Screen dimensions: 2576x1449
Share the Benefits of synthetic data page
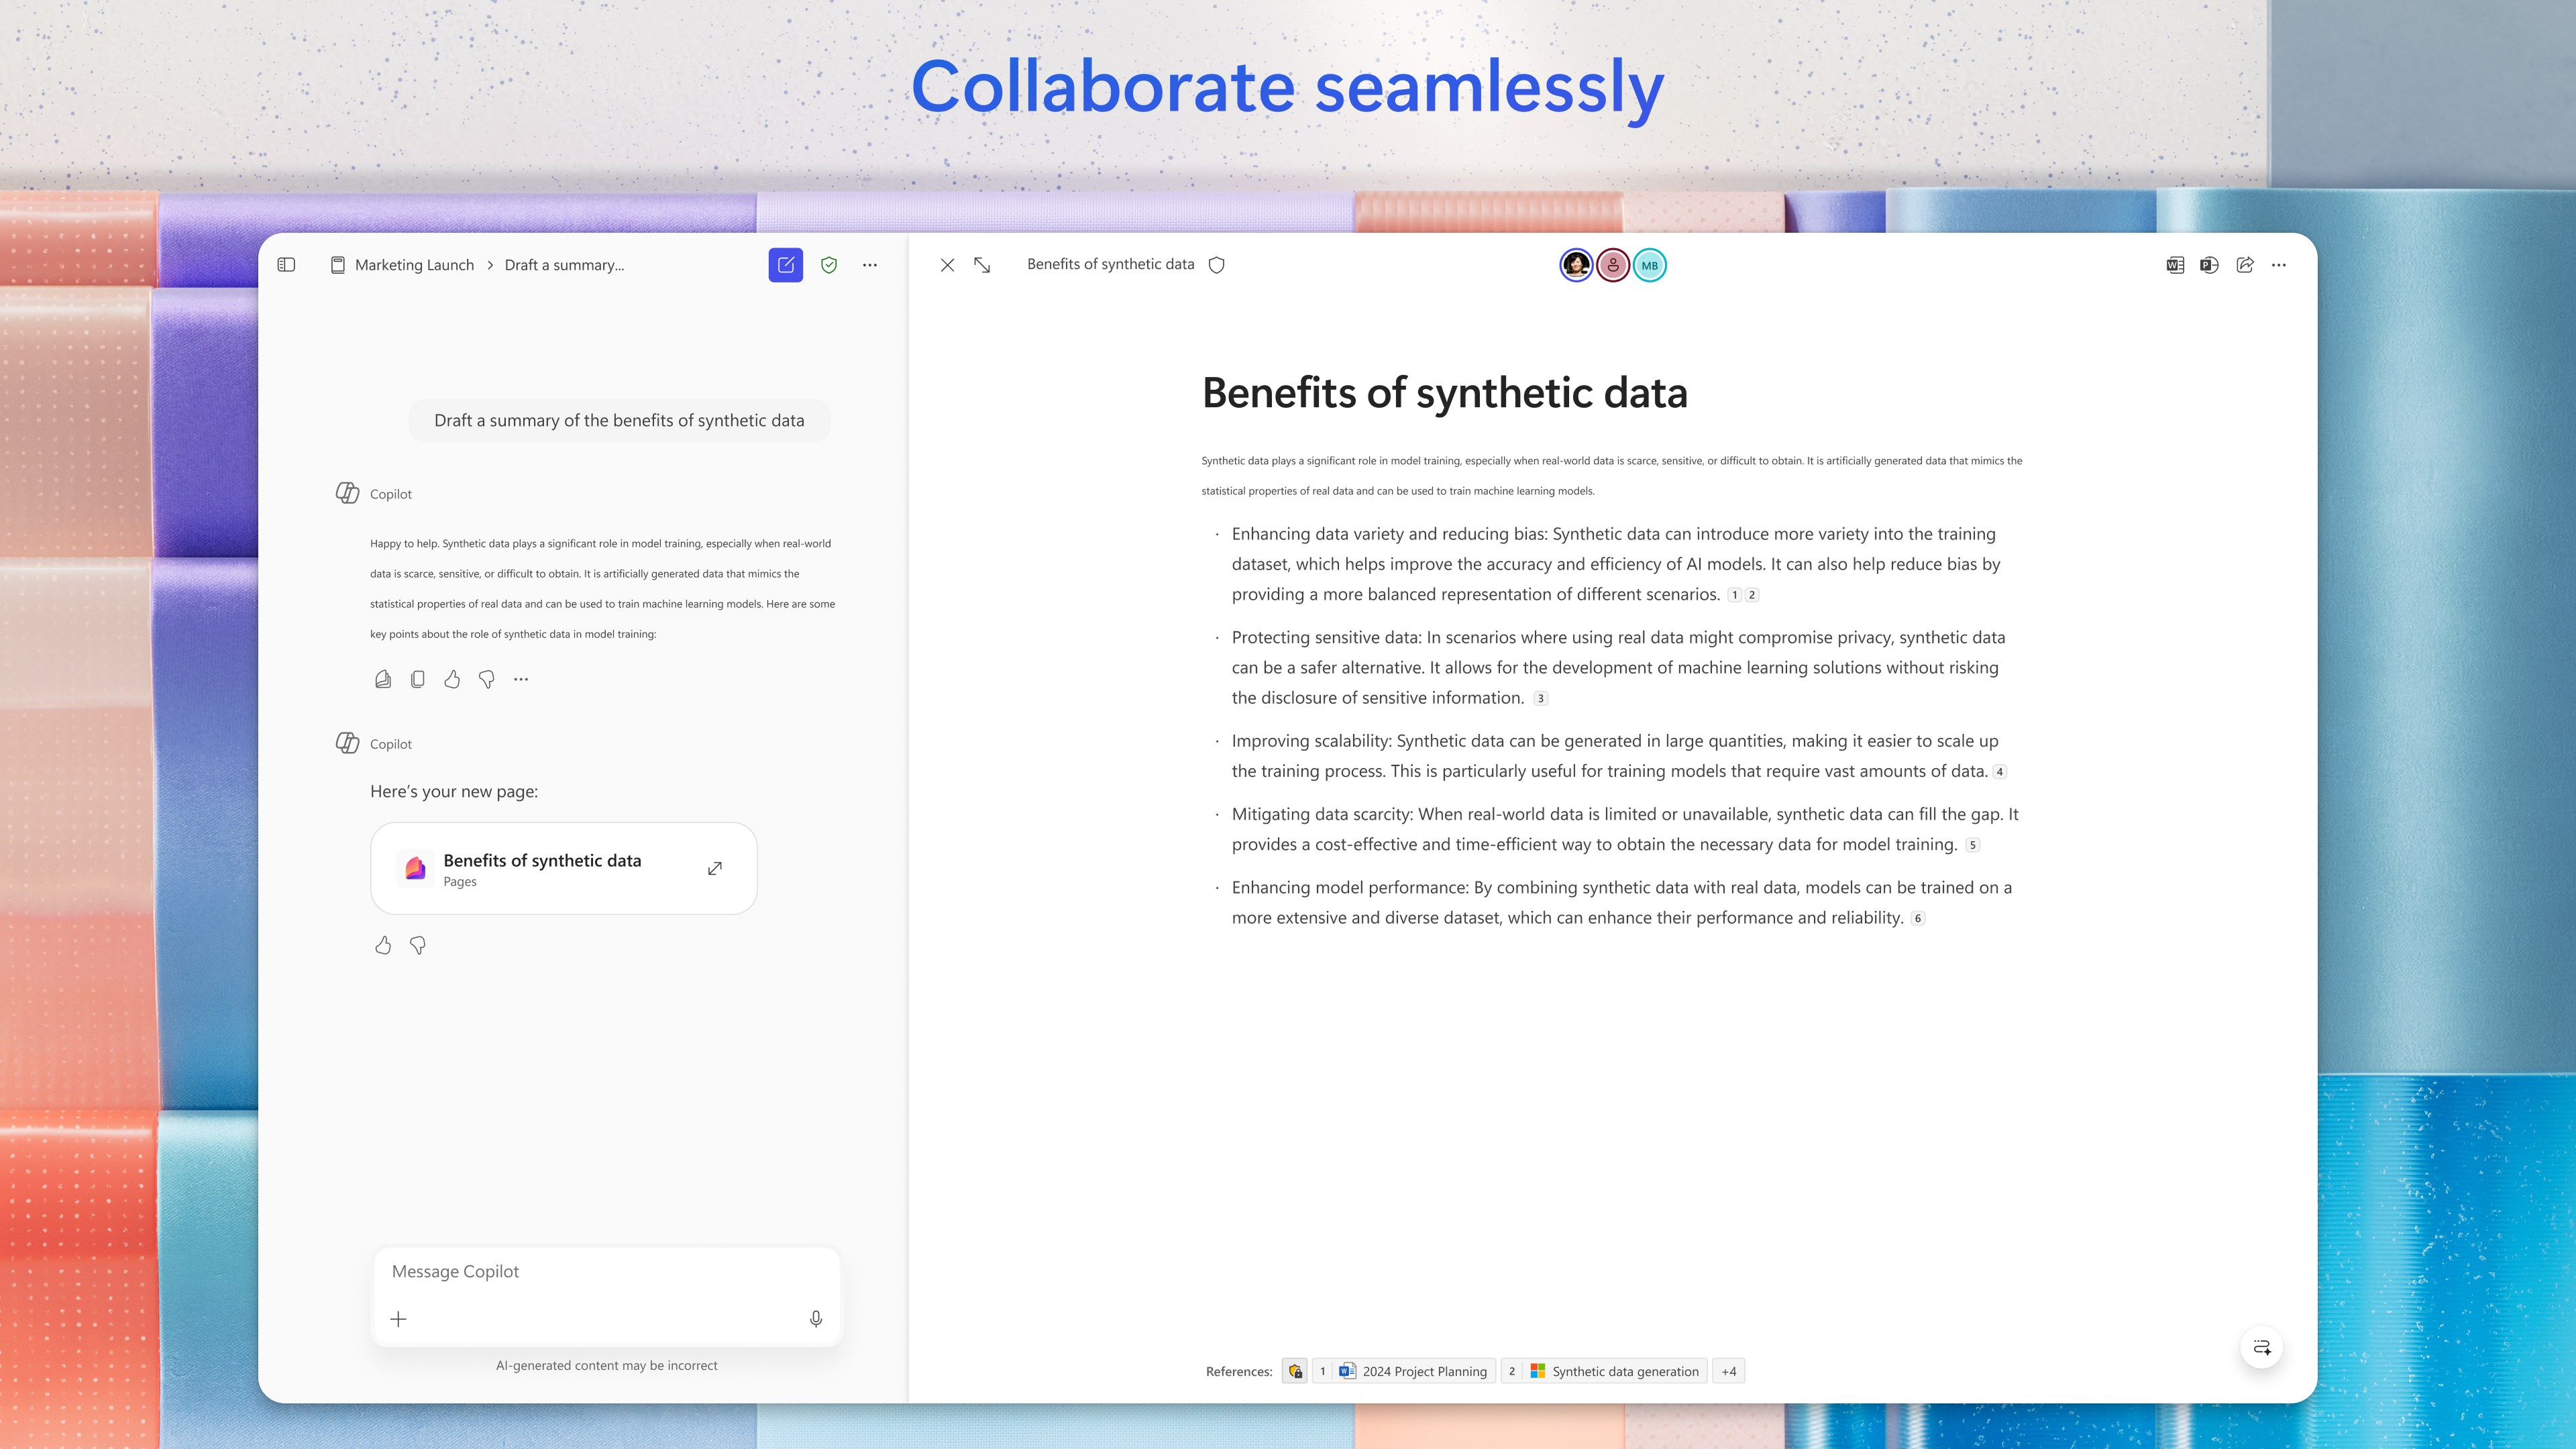(x=2244, y=265)
